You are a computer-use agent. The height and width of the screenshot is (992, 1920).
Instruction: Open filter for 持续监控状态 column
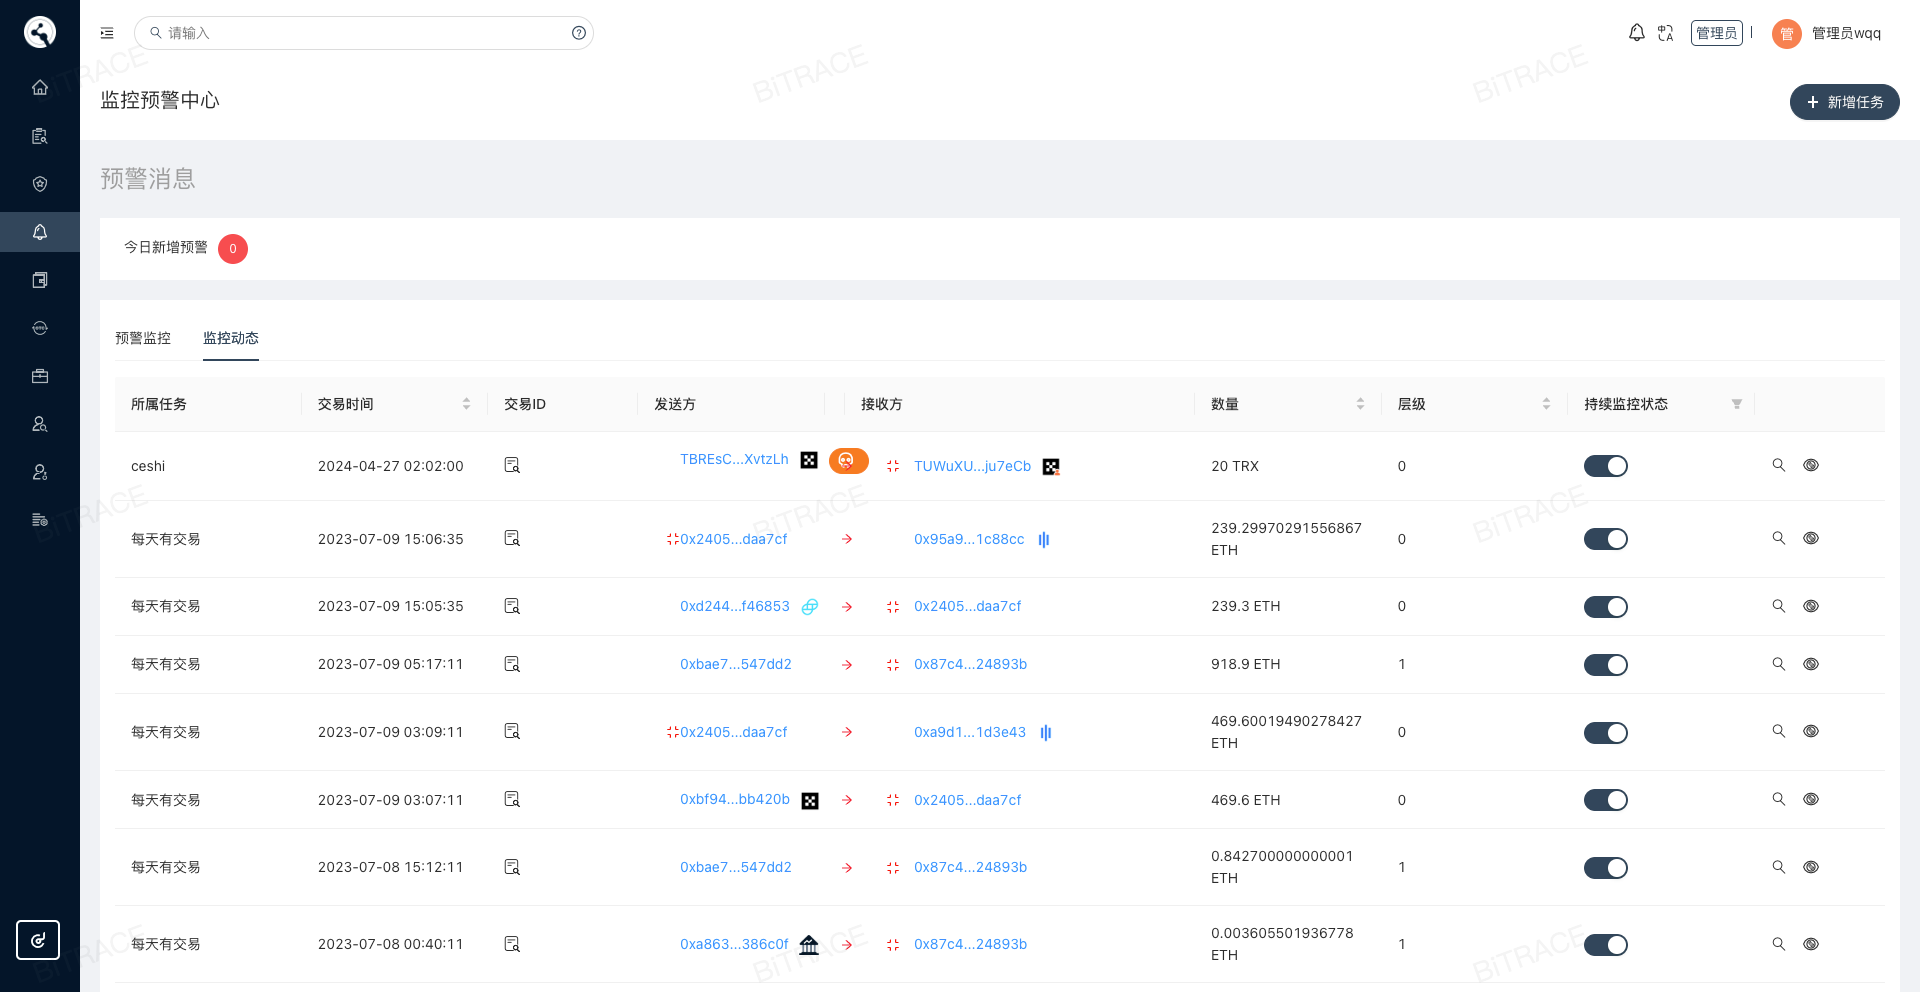click(1737, 404)
